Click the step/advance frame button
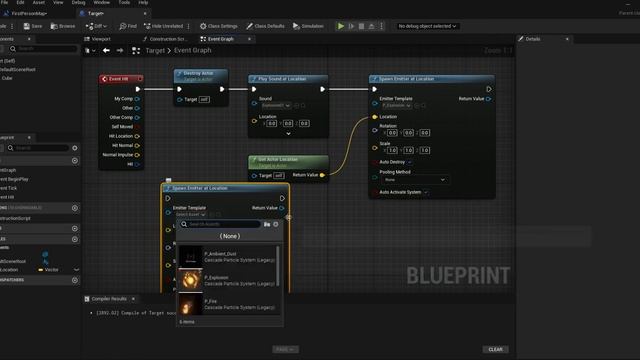Viewport: 640px width, 360px height. pyautogui.click(x=351, y=26)
